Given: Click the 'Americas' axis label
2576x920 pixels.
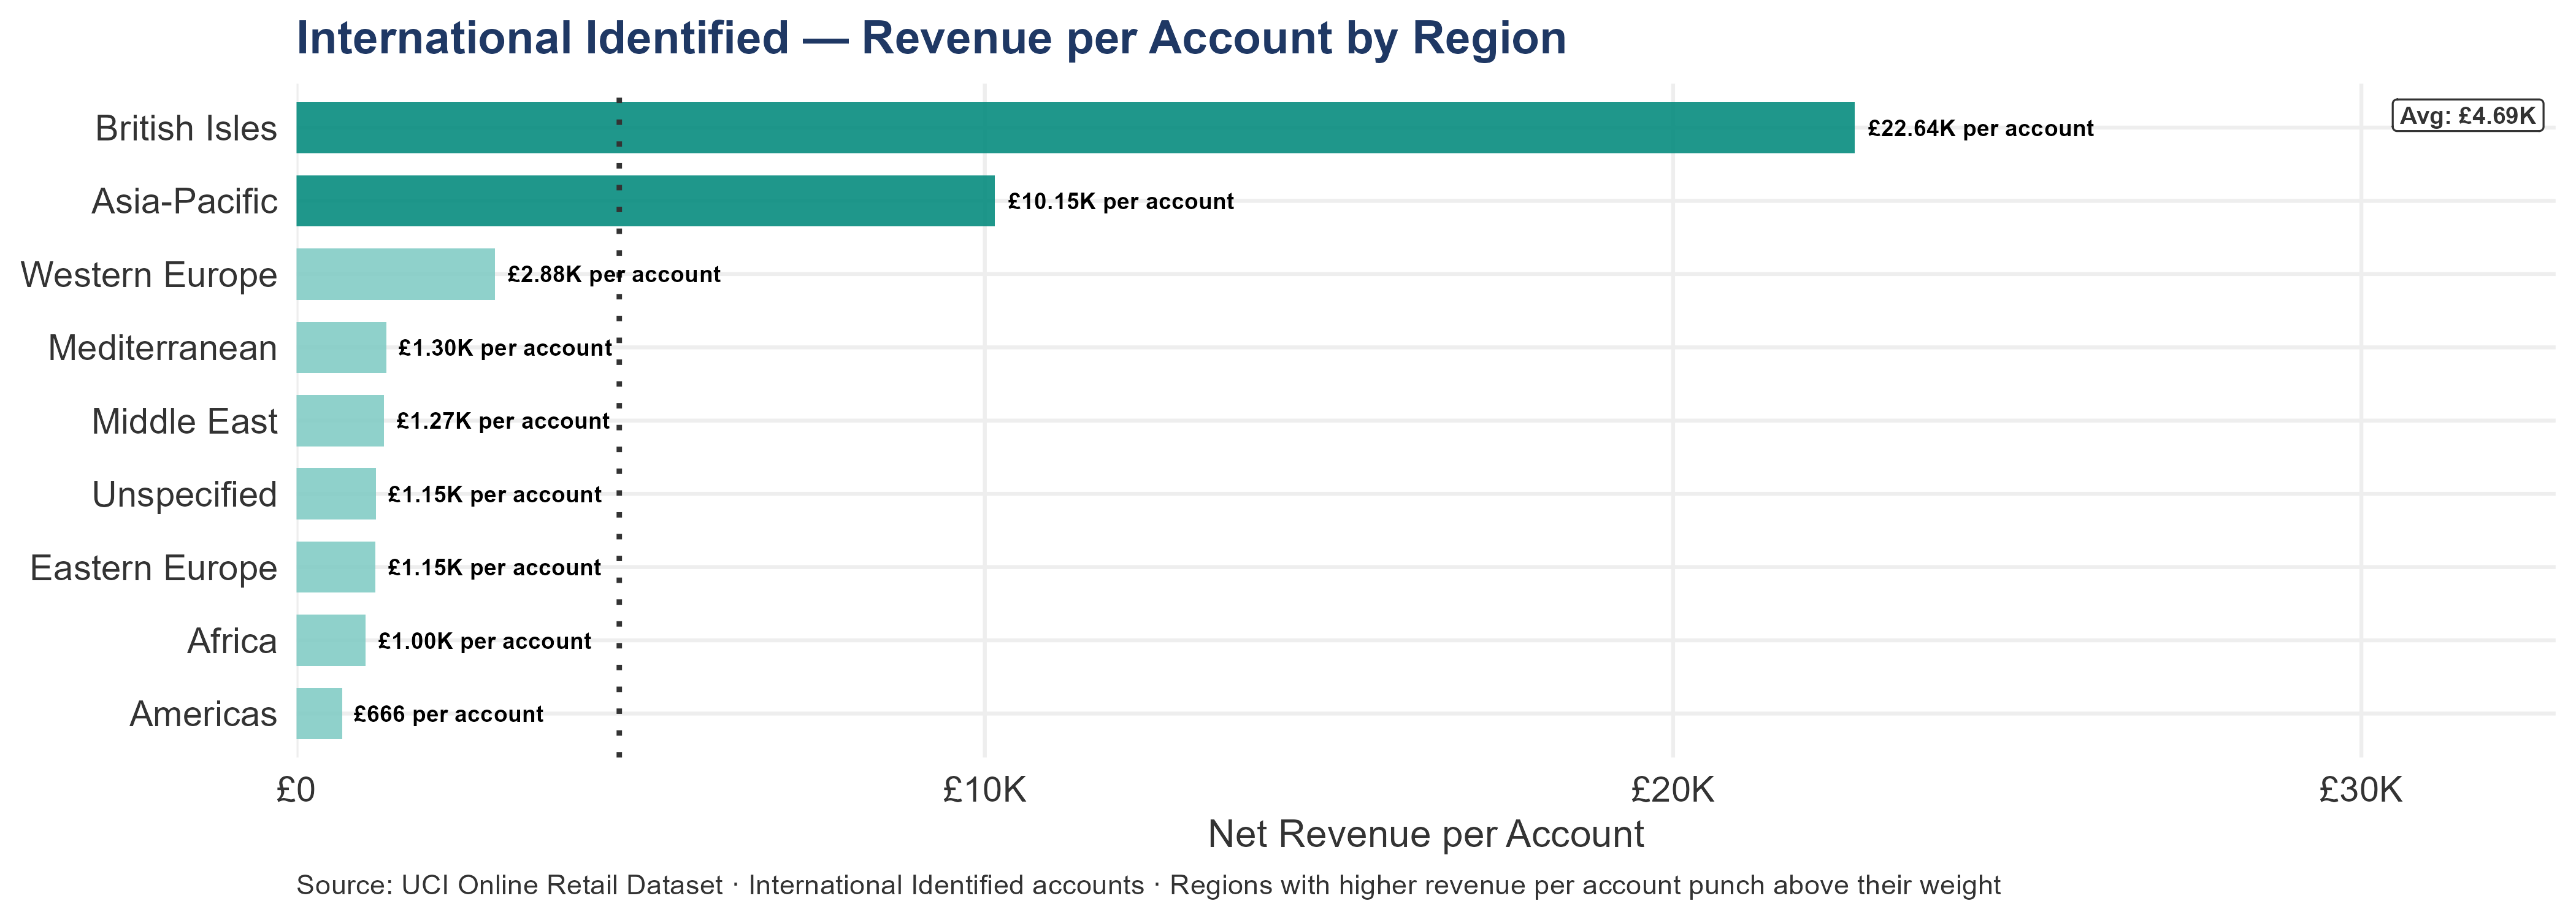Looking at the screenshot, I should tap(203, 714).
